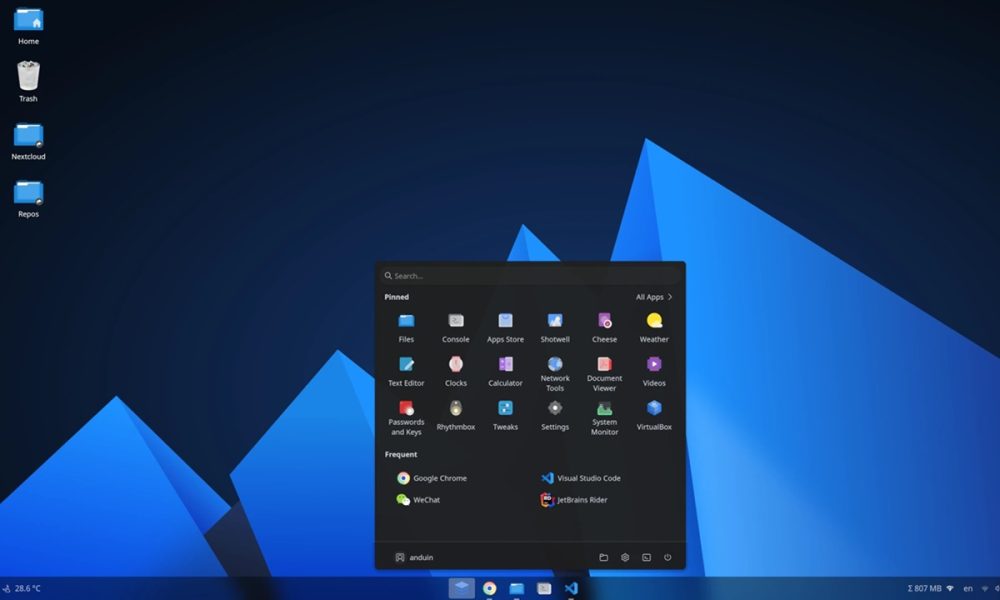Open VirtualBox from pinned apps

pyautogui.click(x=654, y=413)
